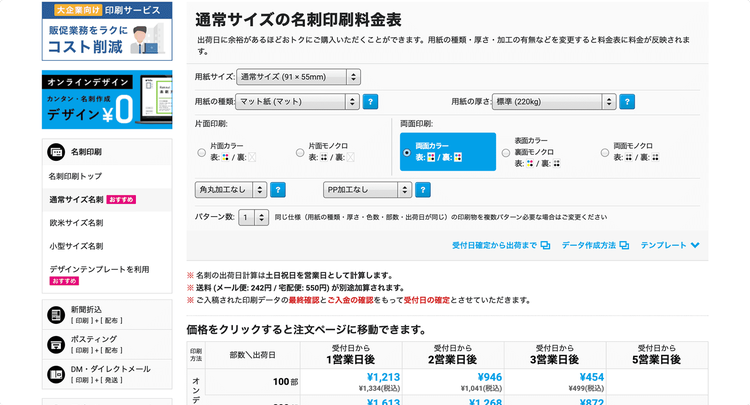
Task: Open 受付日確定から出荷まで link
Action: [x=495, y=245]
